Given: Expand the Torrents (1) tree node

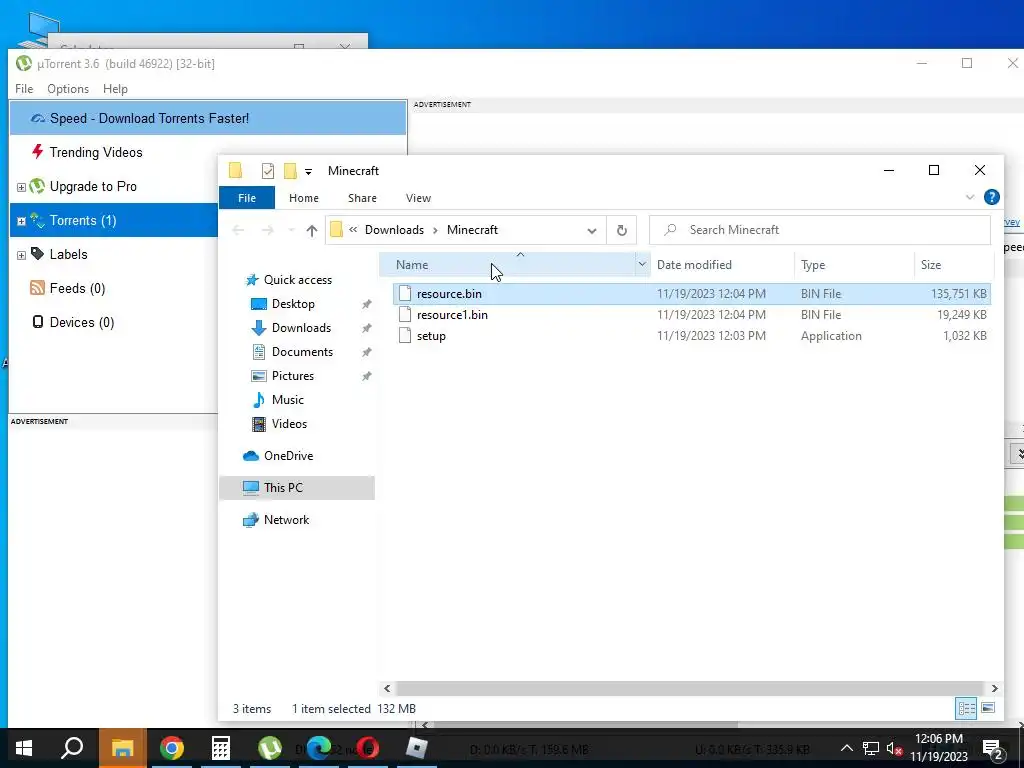Looking at the screenshot, I should pos(21,221).
